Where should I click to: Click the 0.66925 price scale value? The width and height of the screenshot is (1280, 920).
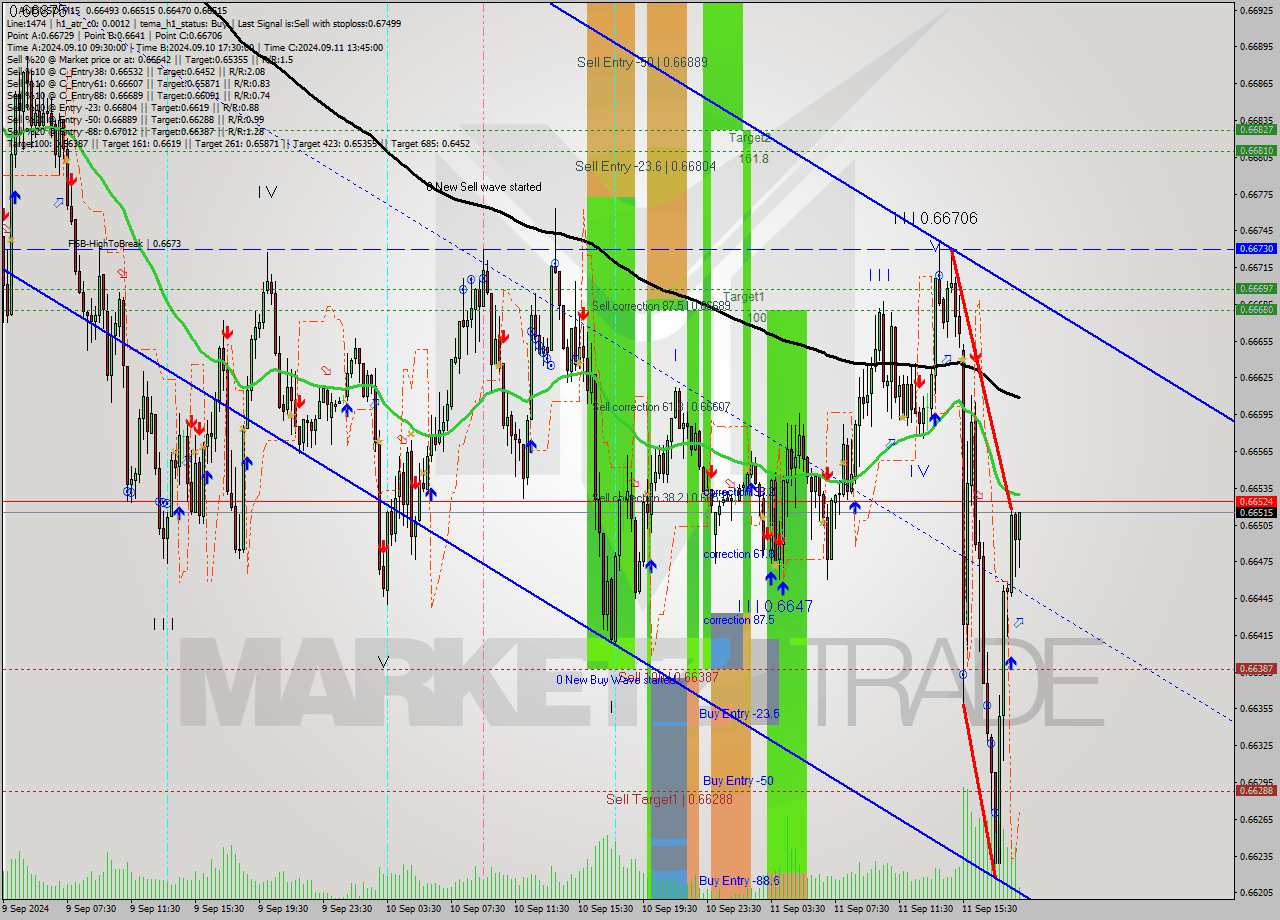pos(1256,10)
